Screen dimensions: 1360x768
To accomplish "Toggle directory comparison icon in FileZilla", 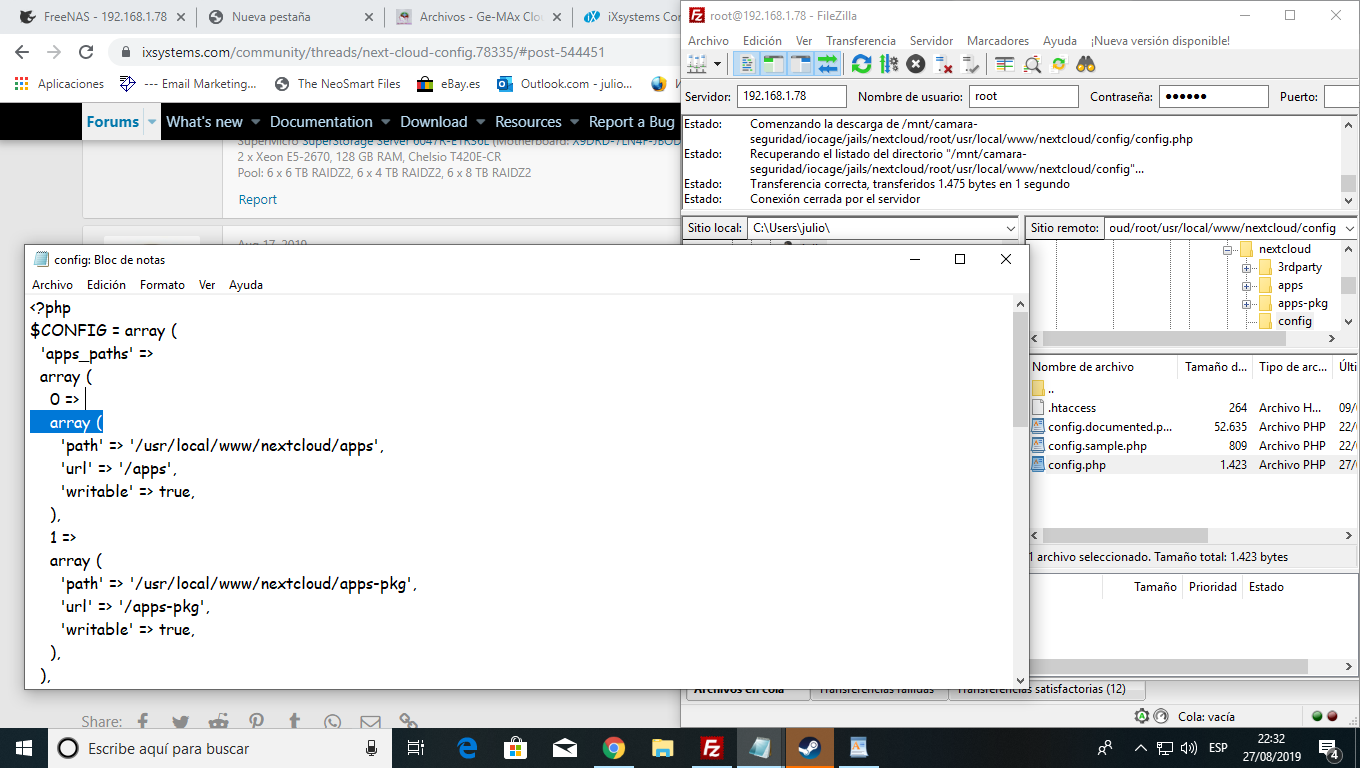I will coord(1032,64).
